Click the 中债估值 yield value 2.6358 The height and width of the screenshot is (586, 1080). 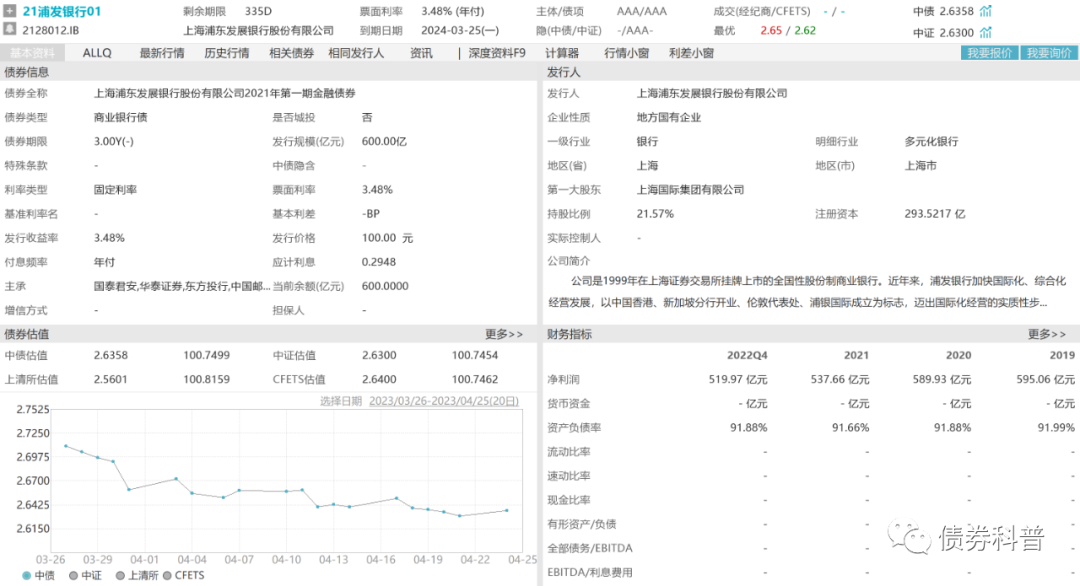(111, 355)
